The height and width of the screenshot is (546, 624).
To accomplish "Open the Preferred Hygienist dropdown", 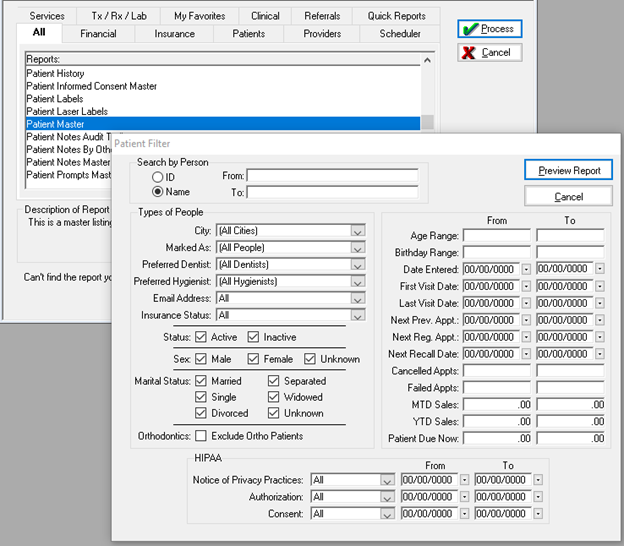I will click(357, 281).
